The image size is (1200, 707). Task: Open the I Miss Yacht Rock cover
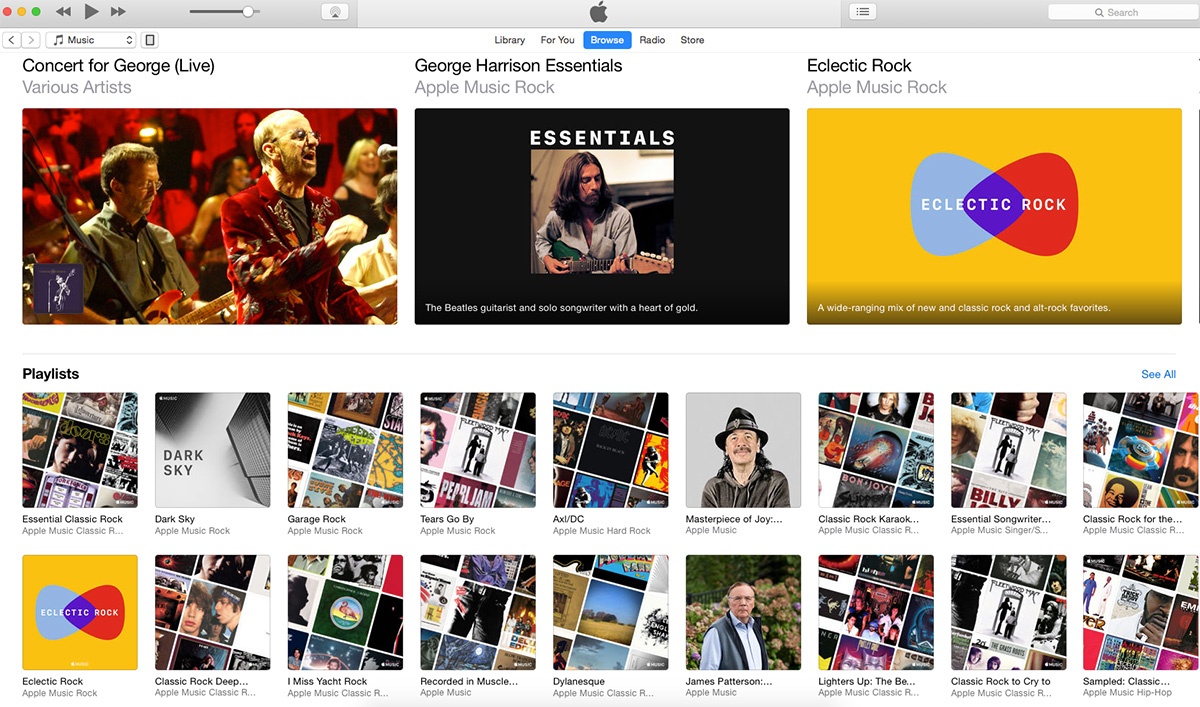pyautogui.click(x=345, y=612)
